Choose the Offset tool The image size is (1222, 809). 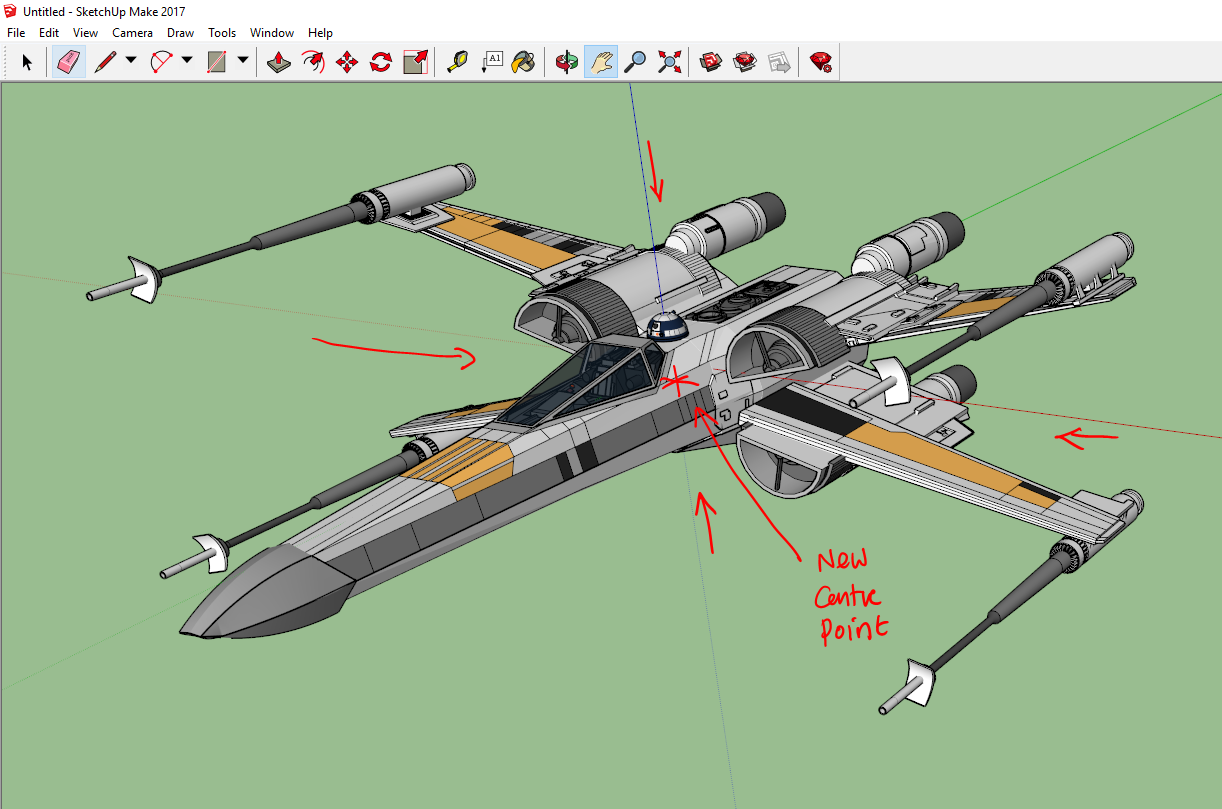click(x=313, y=62)
